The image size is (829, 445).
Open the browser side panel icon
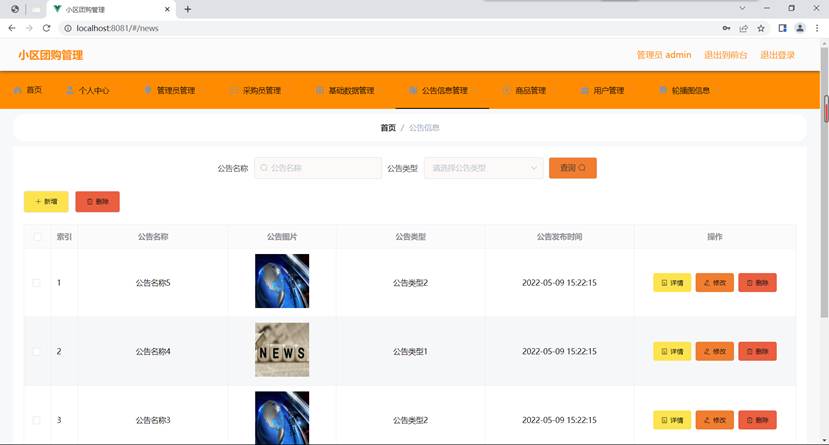782,28
